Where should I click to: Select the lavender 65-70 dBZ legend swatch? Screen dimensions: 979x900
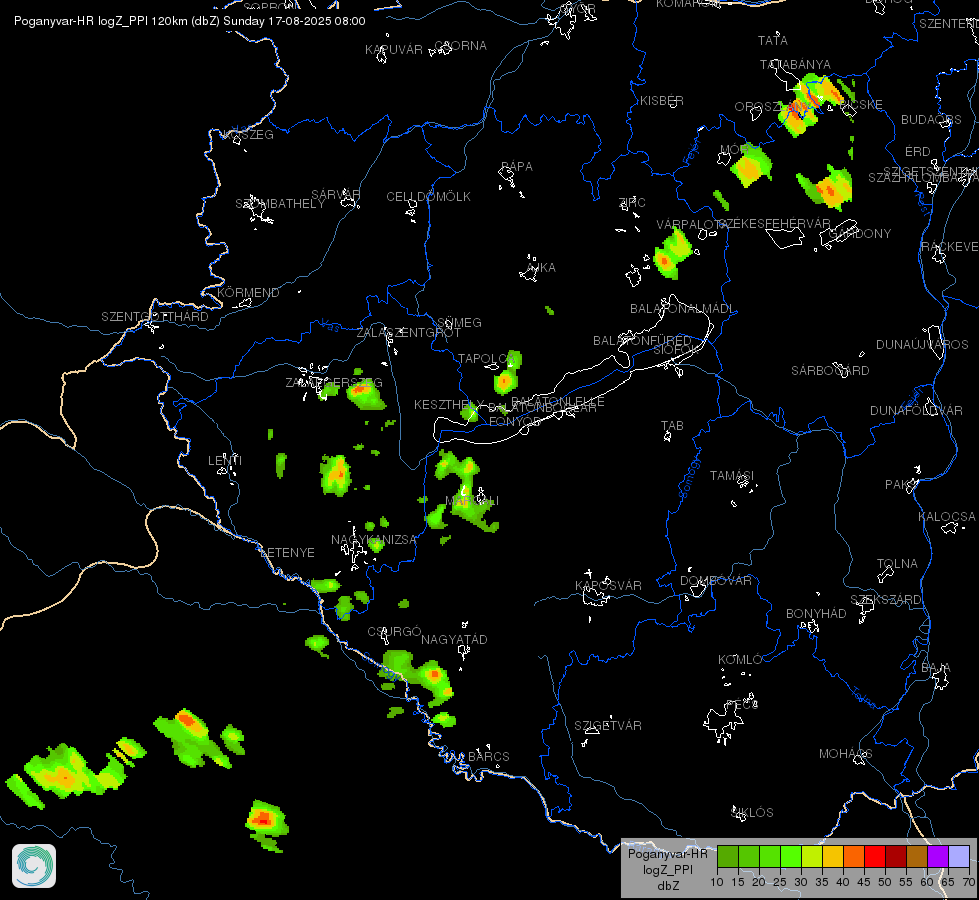point(958,857)
